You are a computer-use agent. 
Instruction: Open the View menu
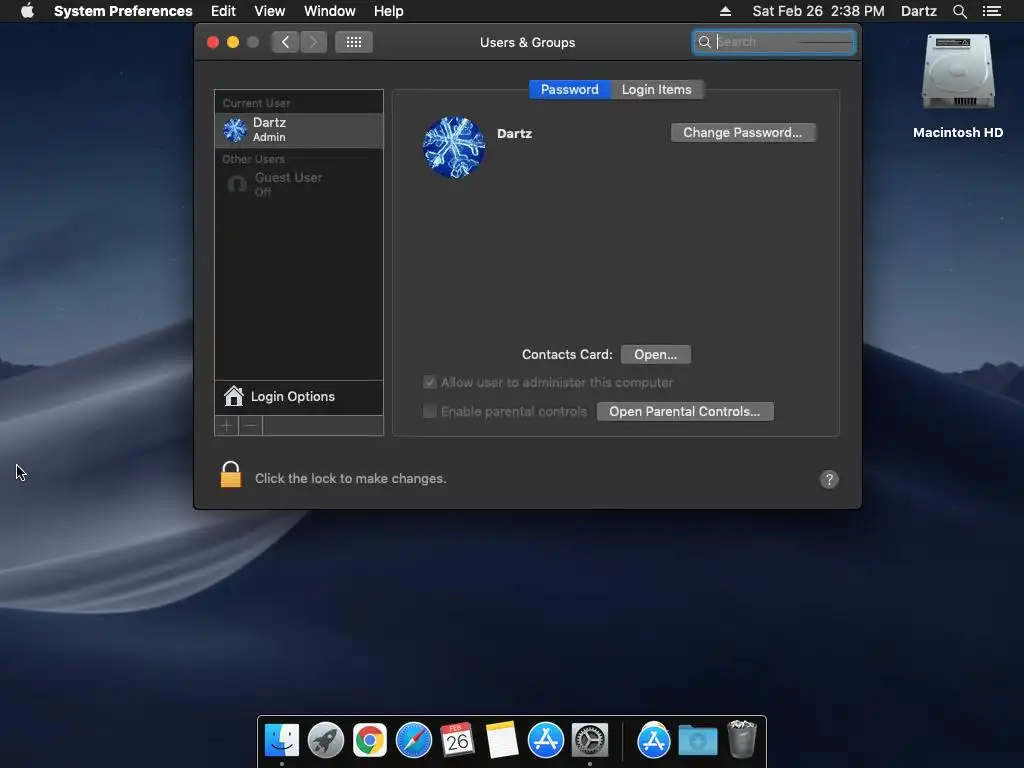click(x=270, y=11)
